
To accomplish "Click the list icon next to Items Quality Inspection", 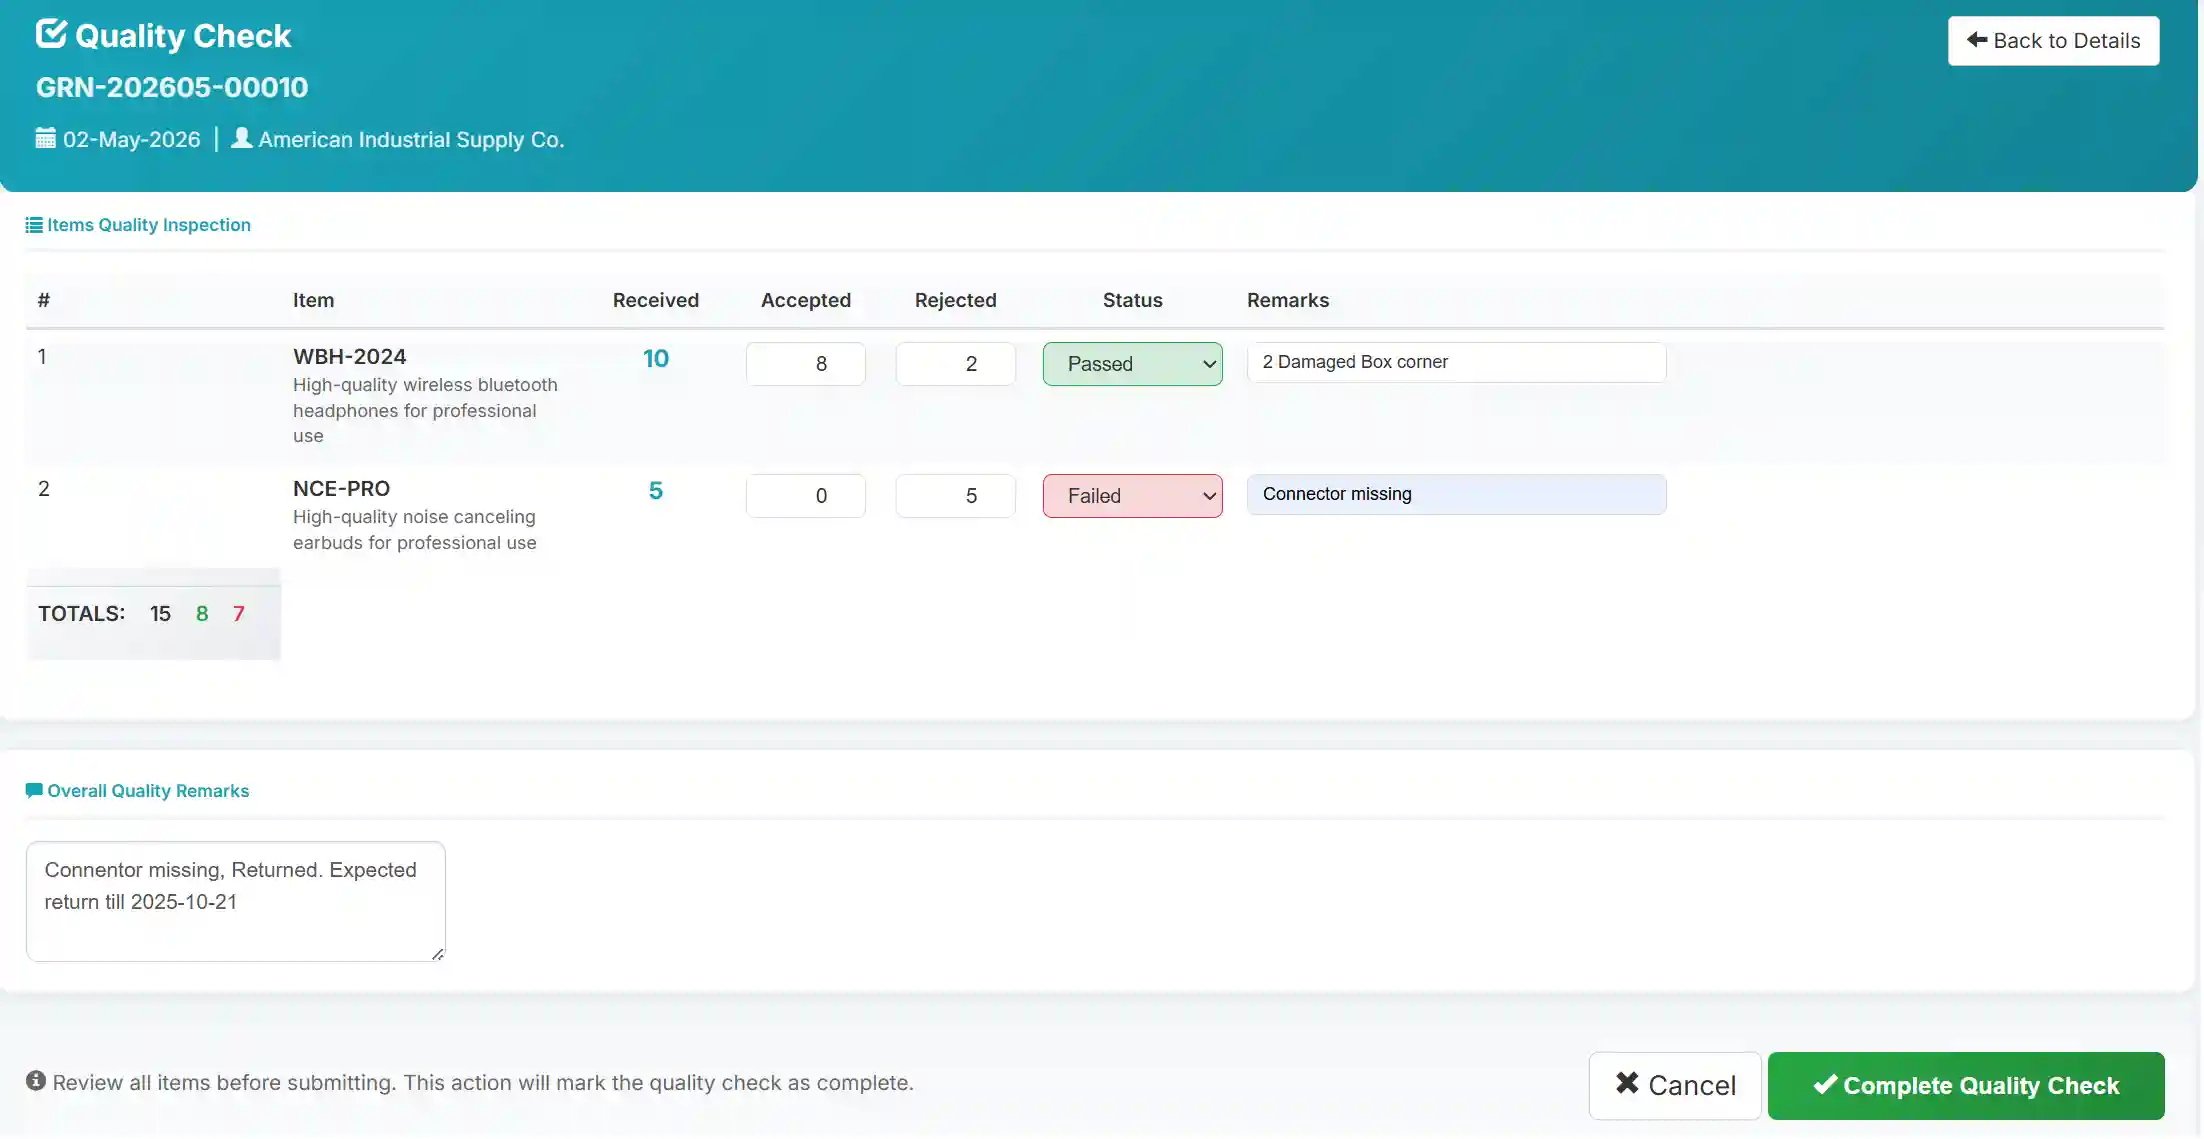I will [x=34, y=225].
